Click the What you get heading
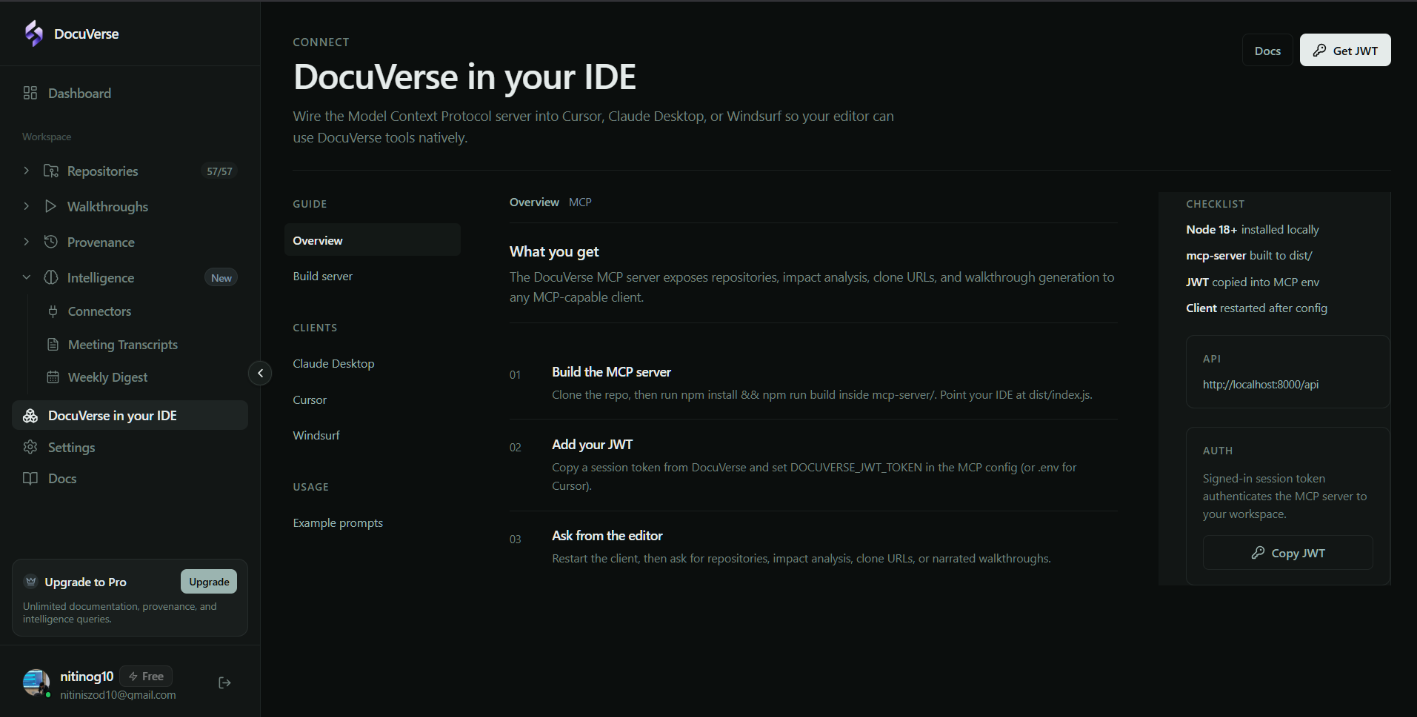The height and width of the screenshot is (717, 1417). tap(554, 251)
